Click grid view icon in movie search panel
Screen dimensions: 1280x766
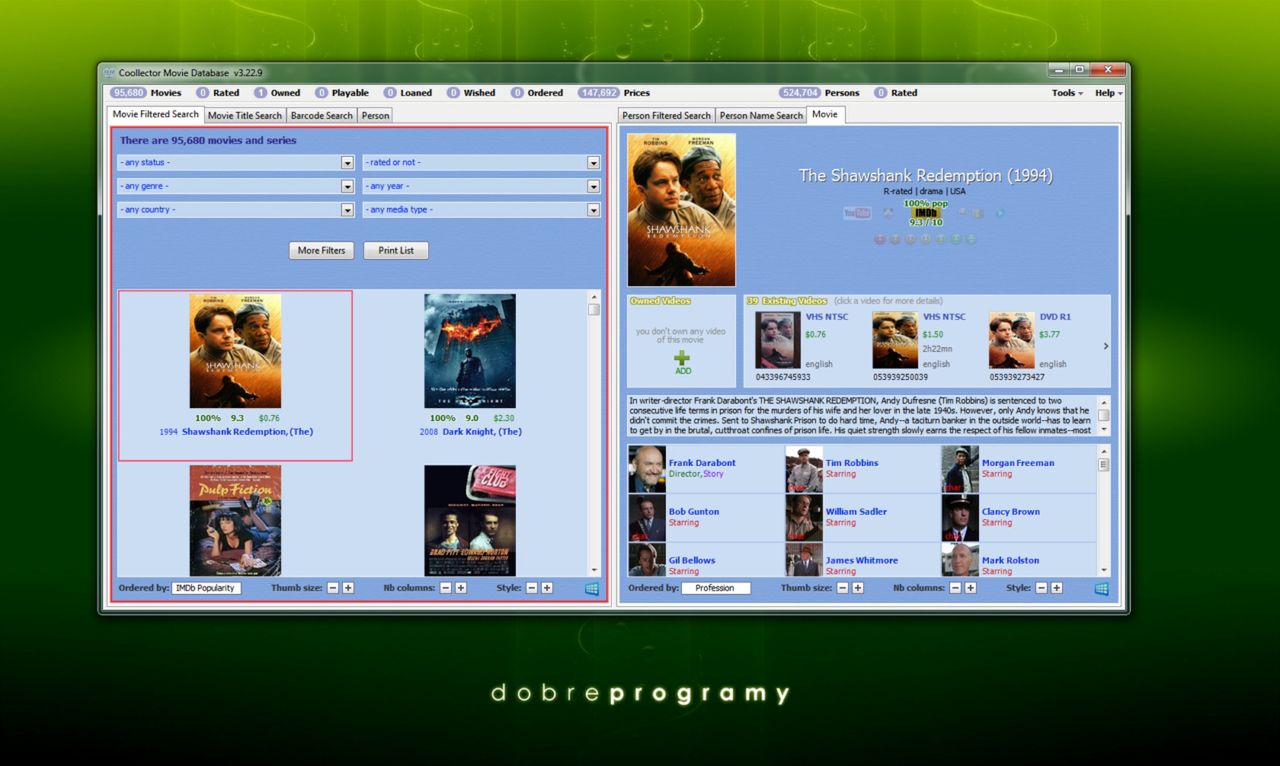592,588
